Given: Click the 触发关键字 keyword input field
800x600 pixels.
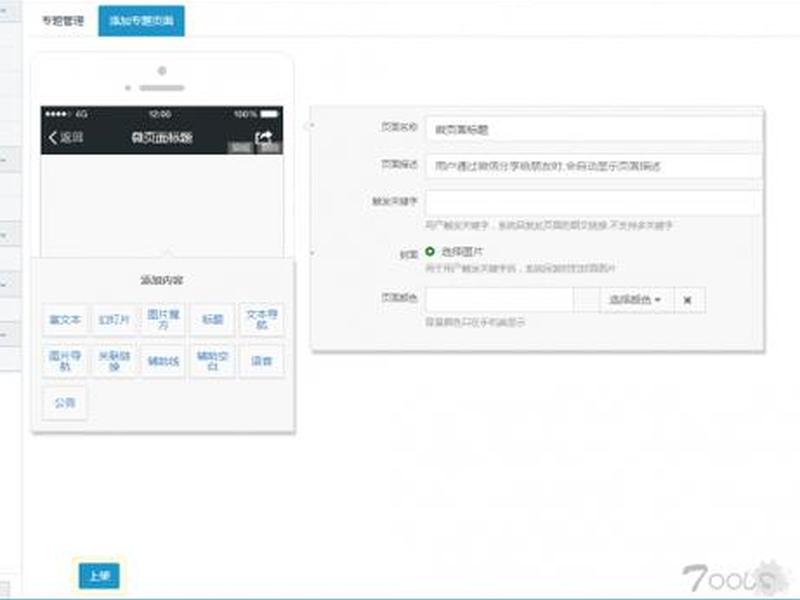Looking at the screenshot, I should coord(594,202).
